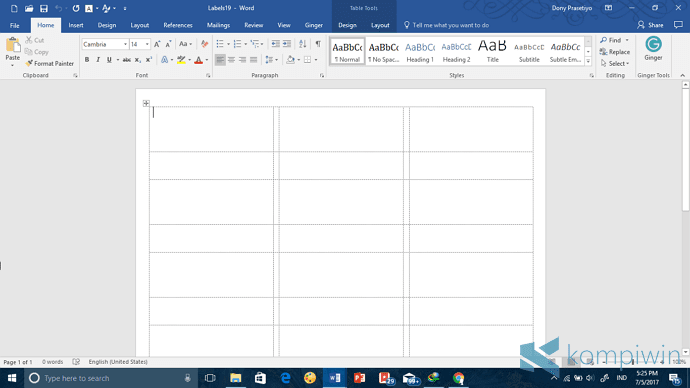This screenshot has width=690, height=388.
Task: Open File Explorer on the taskbar
Action: tap(235, 378)
